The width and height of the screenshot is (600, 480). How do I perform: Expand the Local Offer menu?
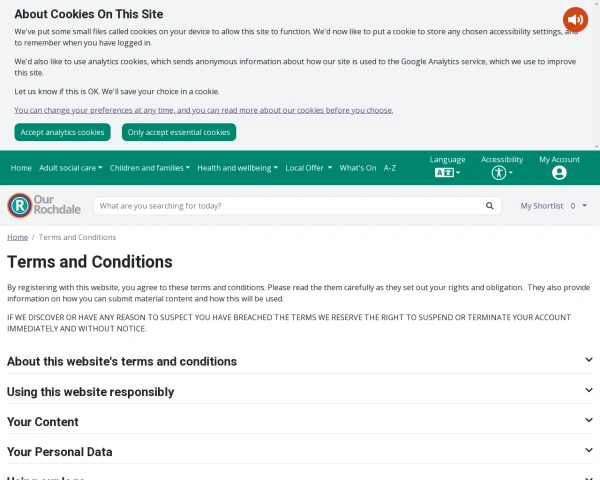pyautogui.click(x=308, y=168)
